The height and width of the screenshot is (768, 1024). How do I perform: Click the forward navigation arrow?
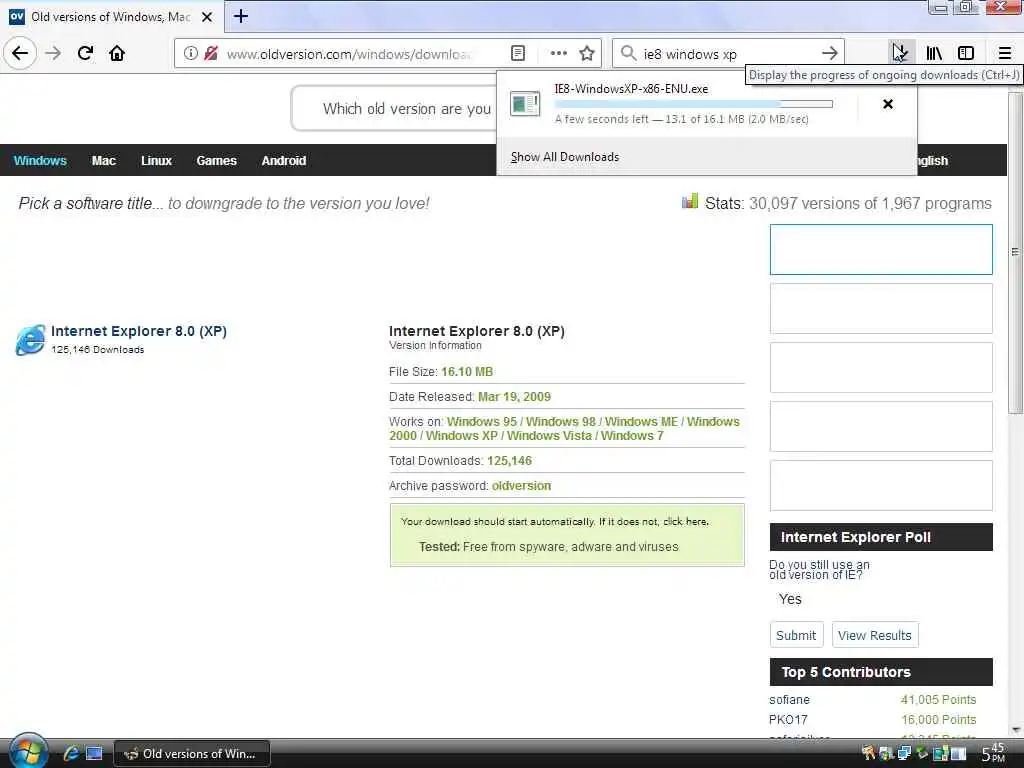[53, 53]
